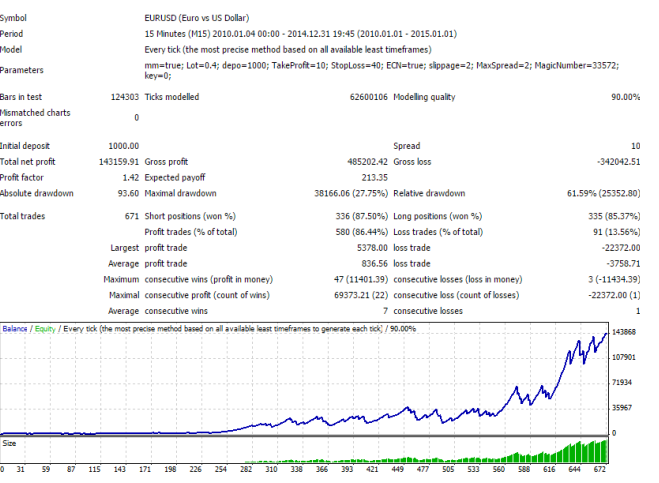This screenshot has width=659, height=483.
Task: Click the average loss trade value -3758.71
Action: point(623,264)
